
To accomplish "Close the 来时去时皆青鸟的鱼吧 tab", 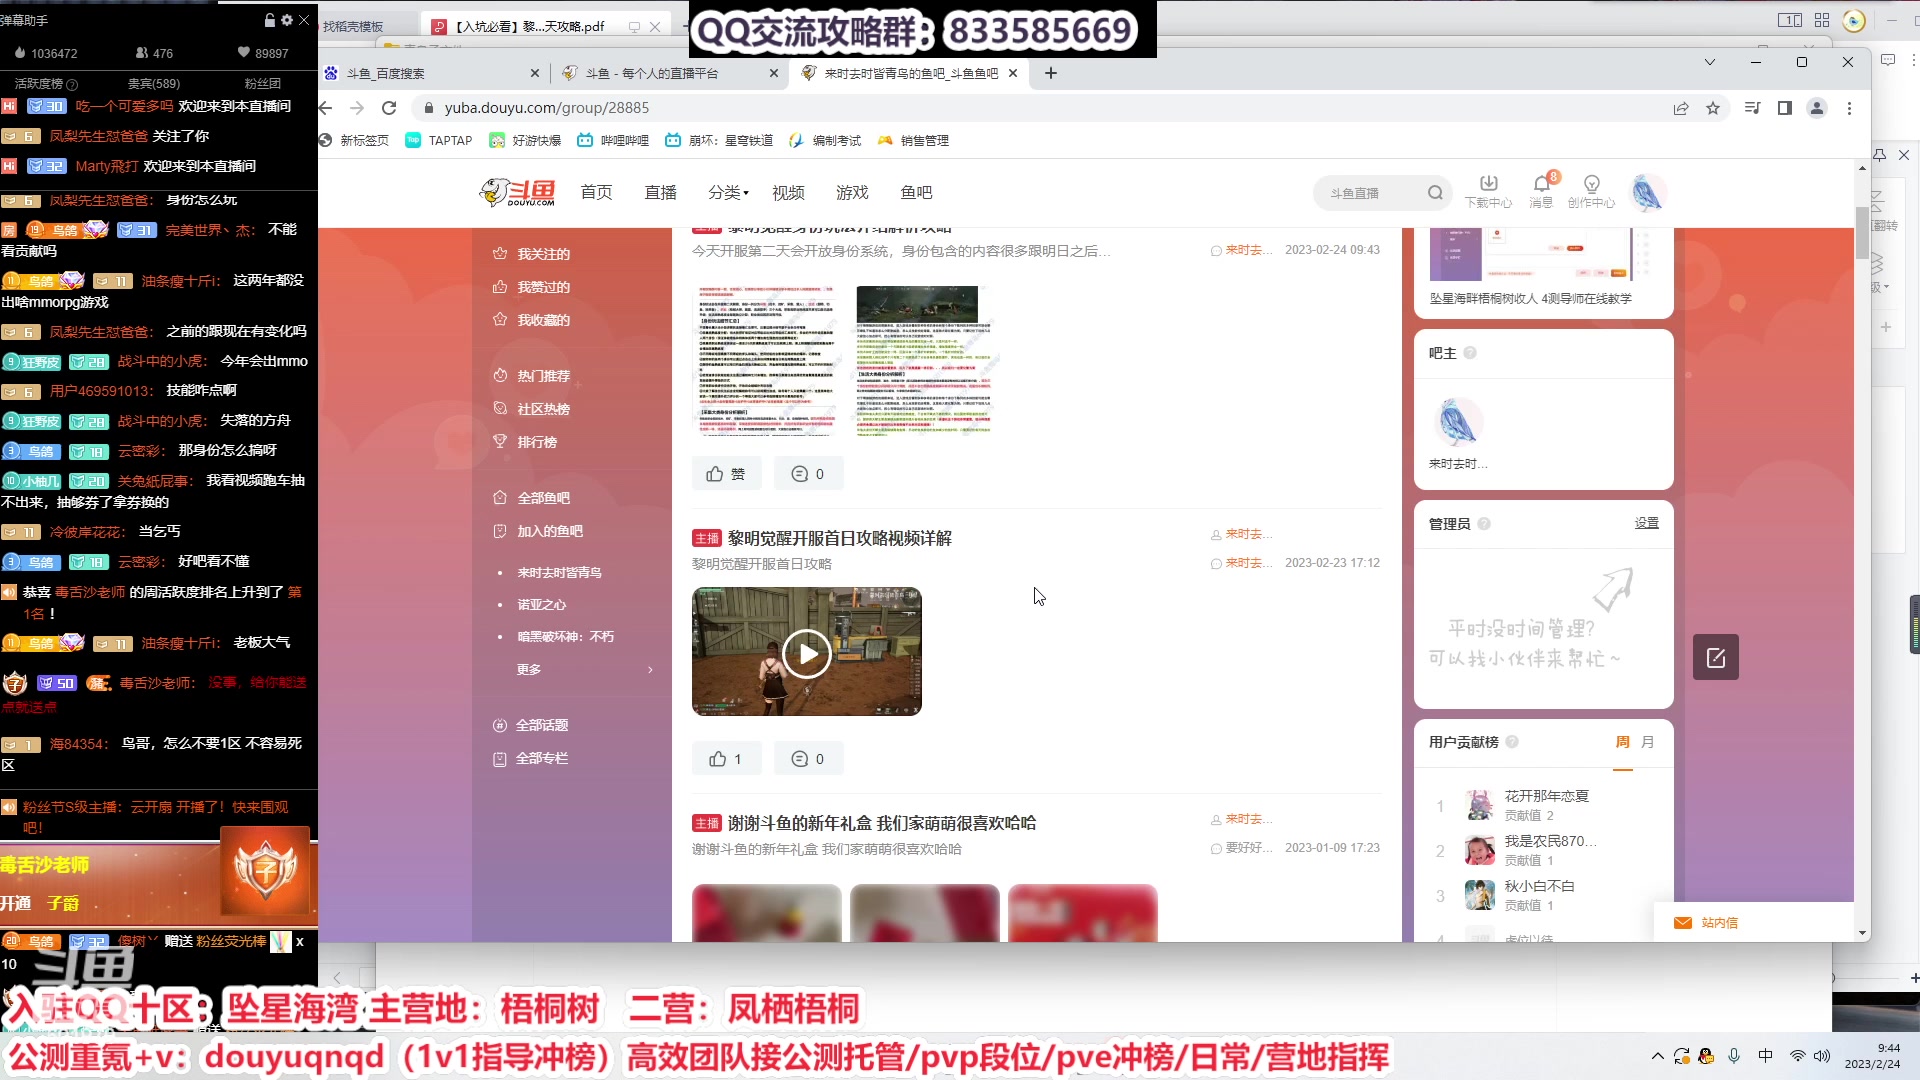I will [x=1013, y=73].
